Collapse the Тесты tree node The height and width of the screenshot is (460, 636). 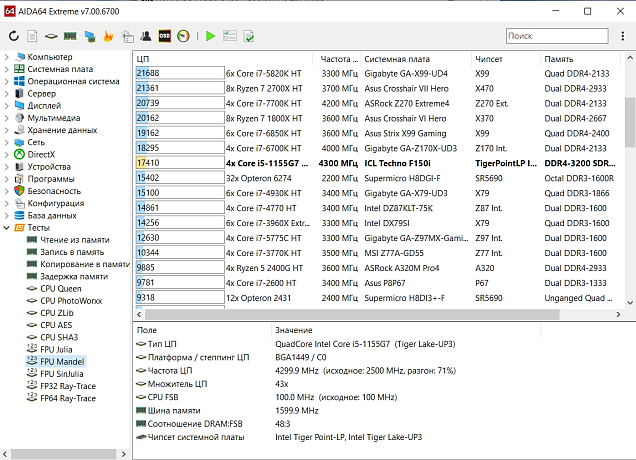click(7, 227)
